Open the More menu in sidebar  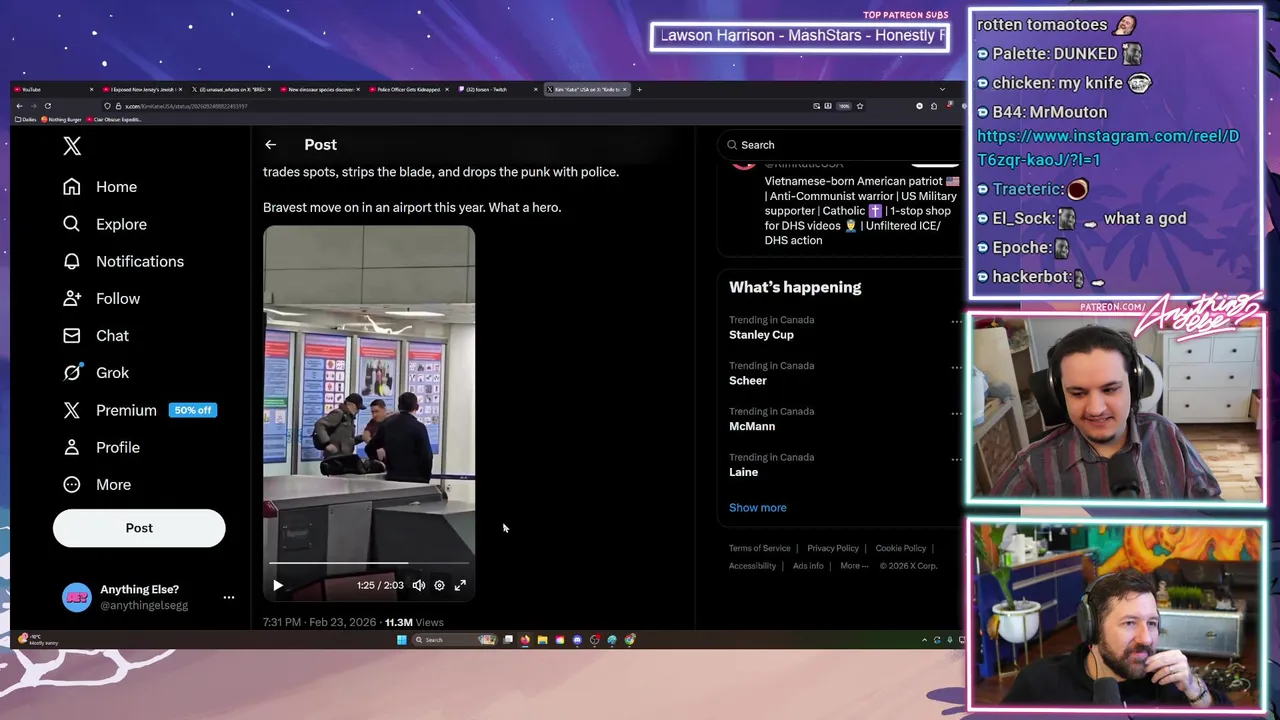coord(97,484)
